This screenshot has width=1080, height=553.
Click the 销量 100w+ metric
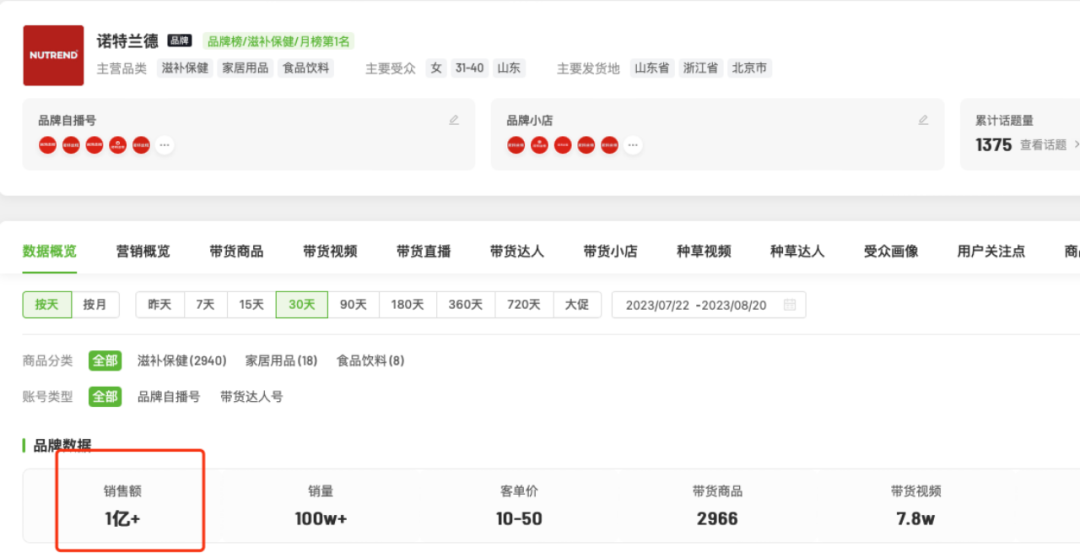tap(321, 505)
